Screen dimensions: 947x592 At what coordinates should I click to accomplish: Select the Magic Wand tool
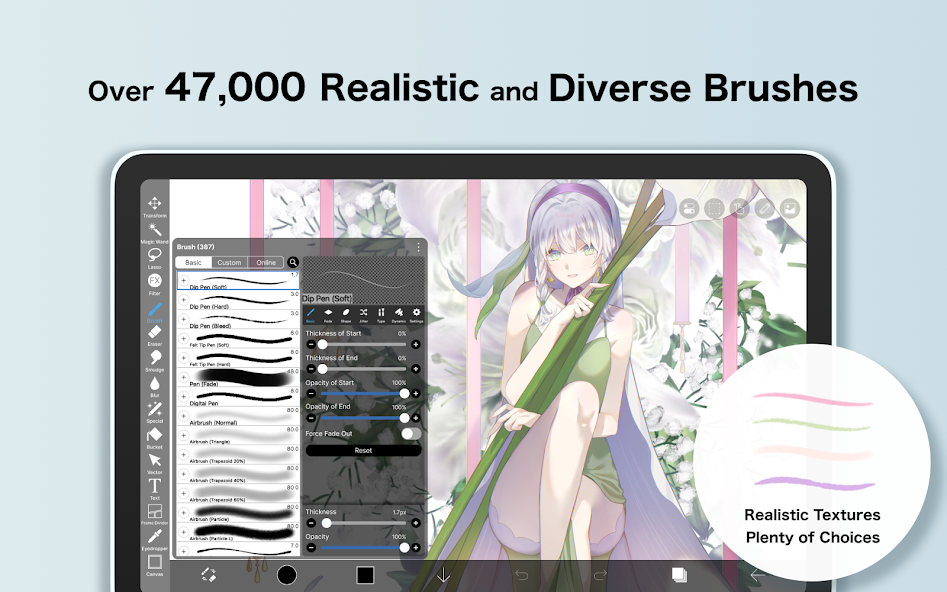coord(155,232)
